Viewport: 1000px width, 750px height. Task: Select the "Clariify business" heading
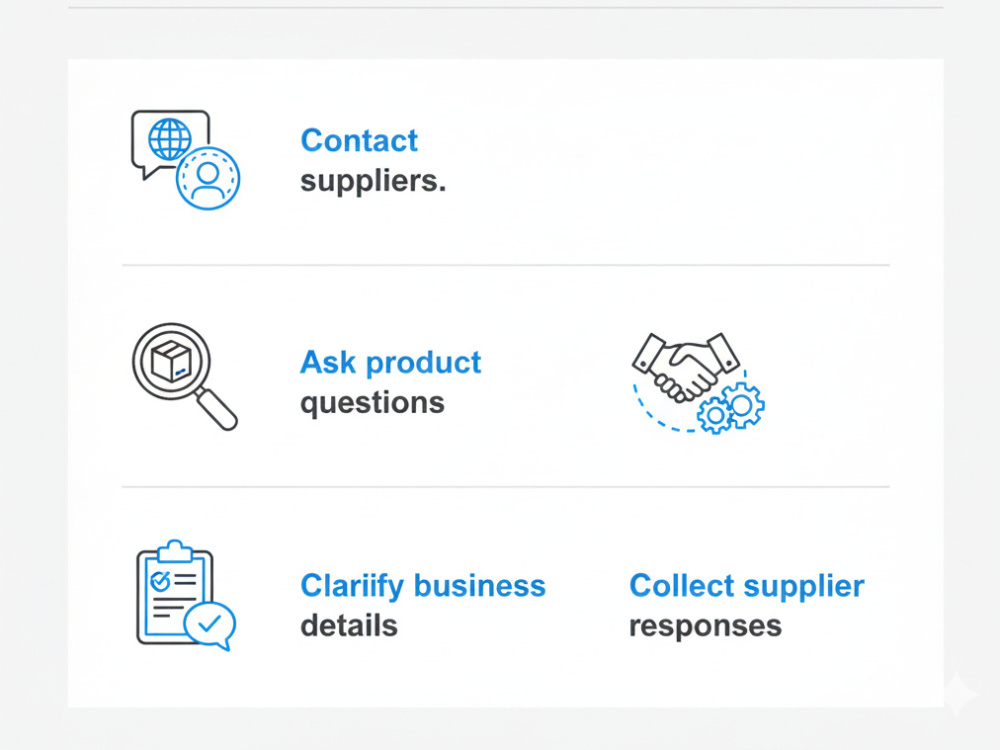point(423,585)
